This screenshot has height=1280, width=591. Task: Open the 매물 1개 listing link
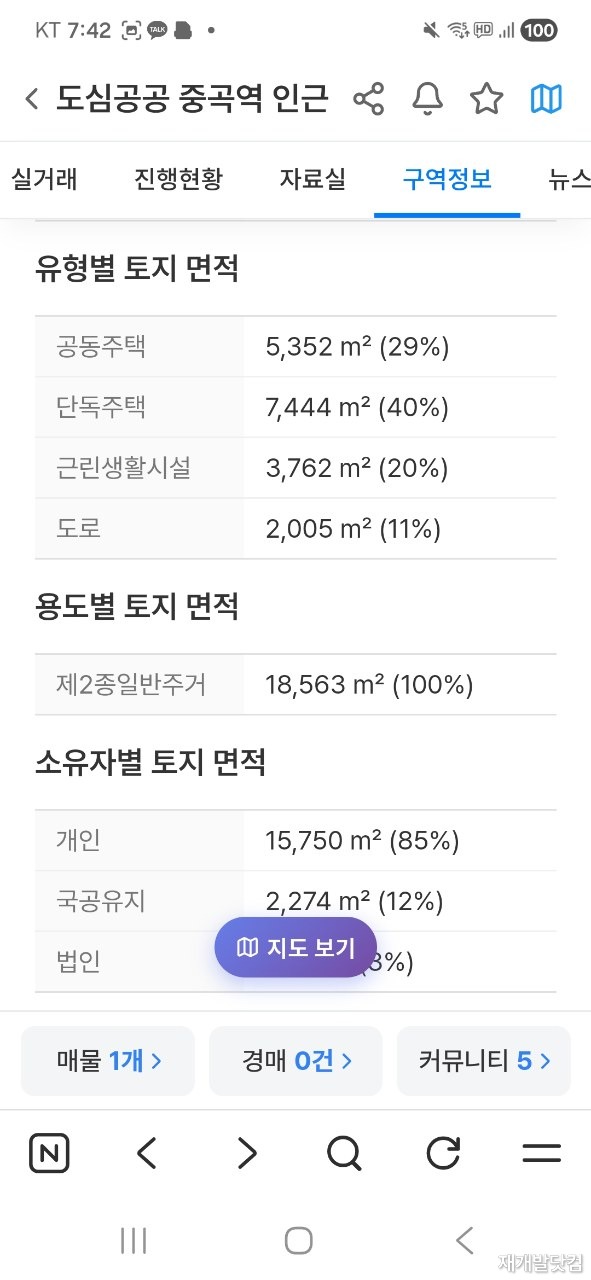108,1061
